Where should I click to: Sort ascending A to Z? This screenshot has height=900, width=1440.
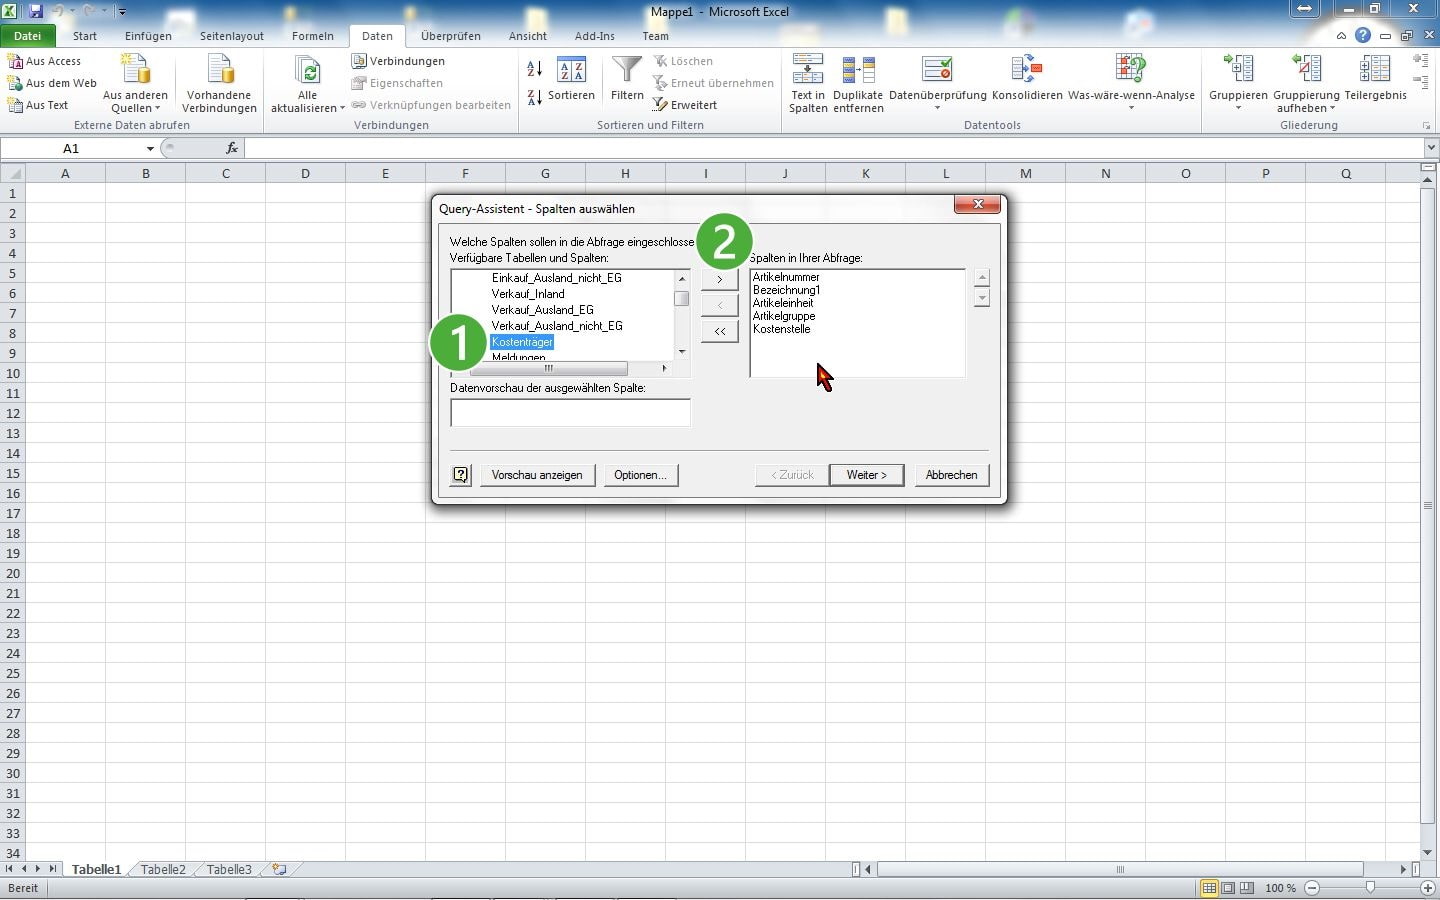pyautogui.click(x=534, y=68)
